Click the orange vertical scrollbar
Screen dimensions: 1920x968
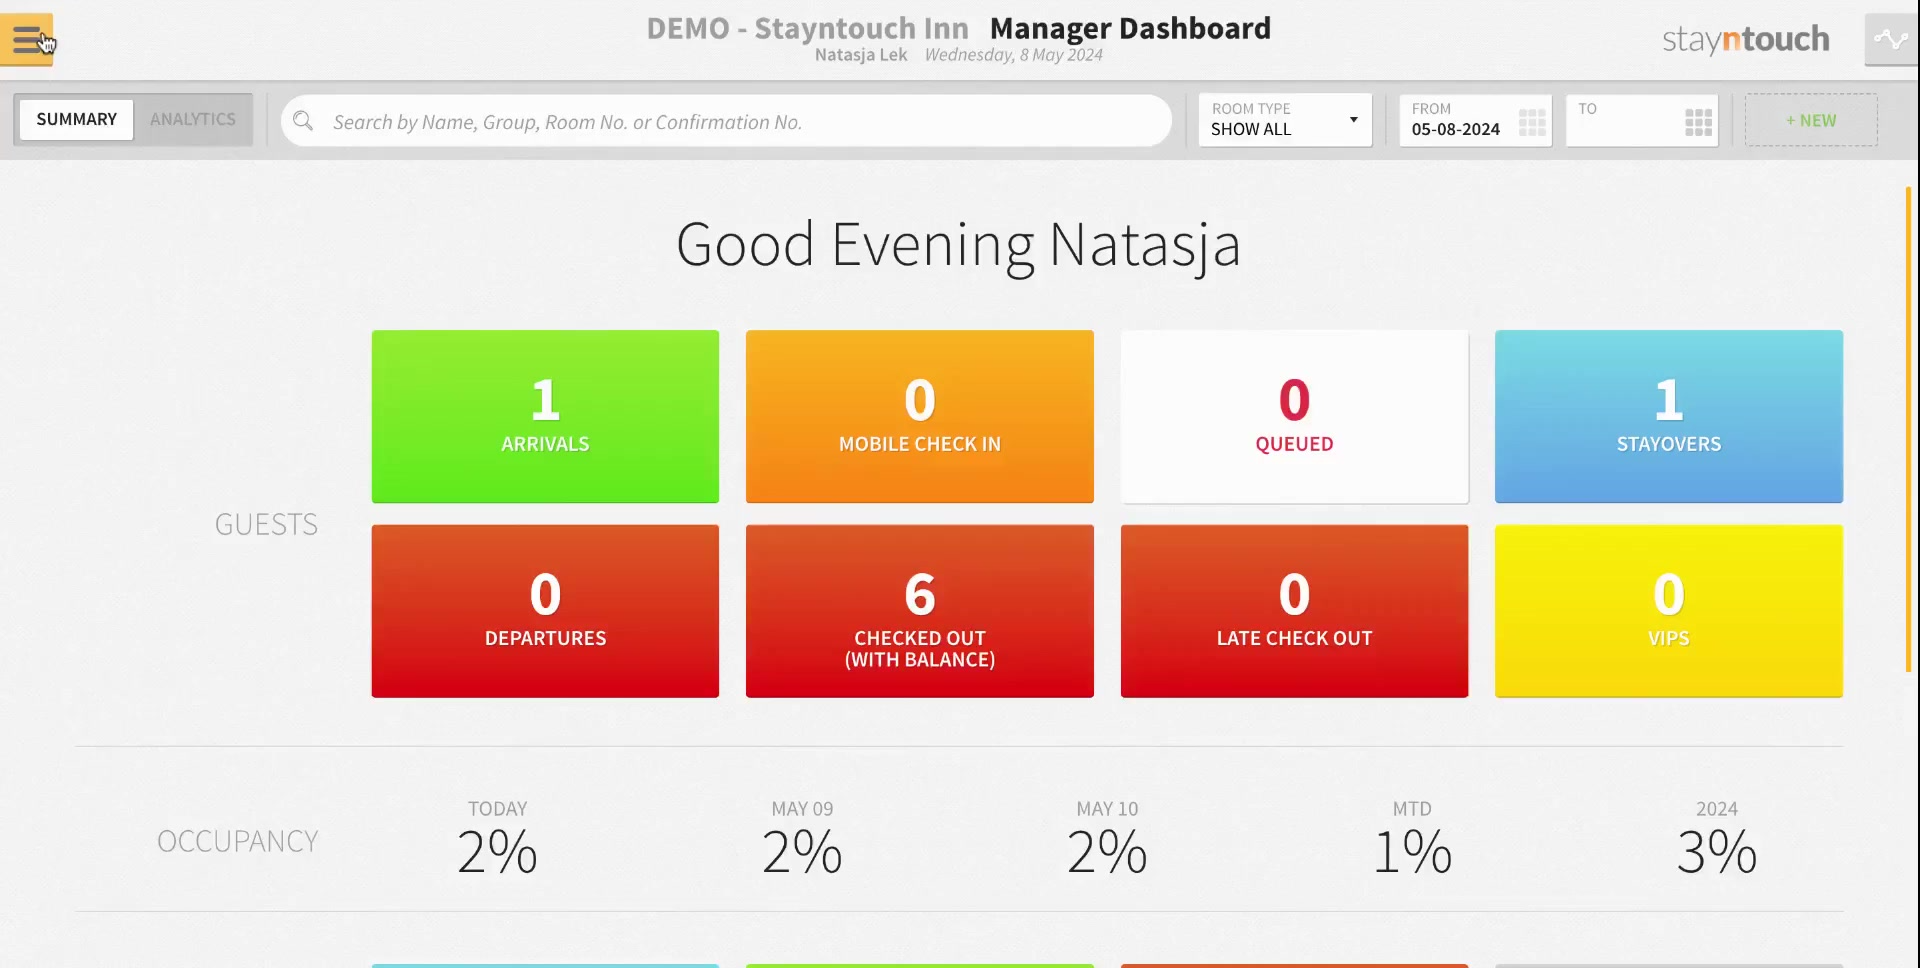tap(1908, 429)
